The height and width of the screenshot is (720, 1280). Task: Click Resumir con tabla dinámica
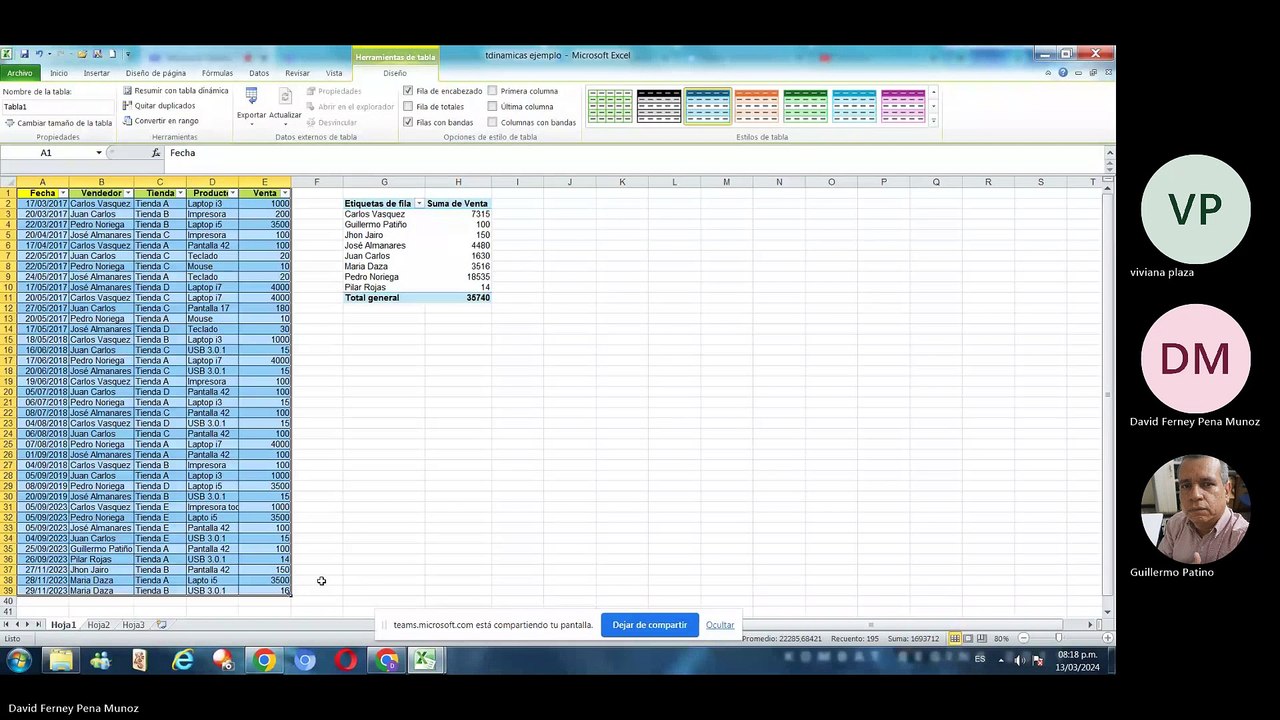[x=175, y=91]
